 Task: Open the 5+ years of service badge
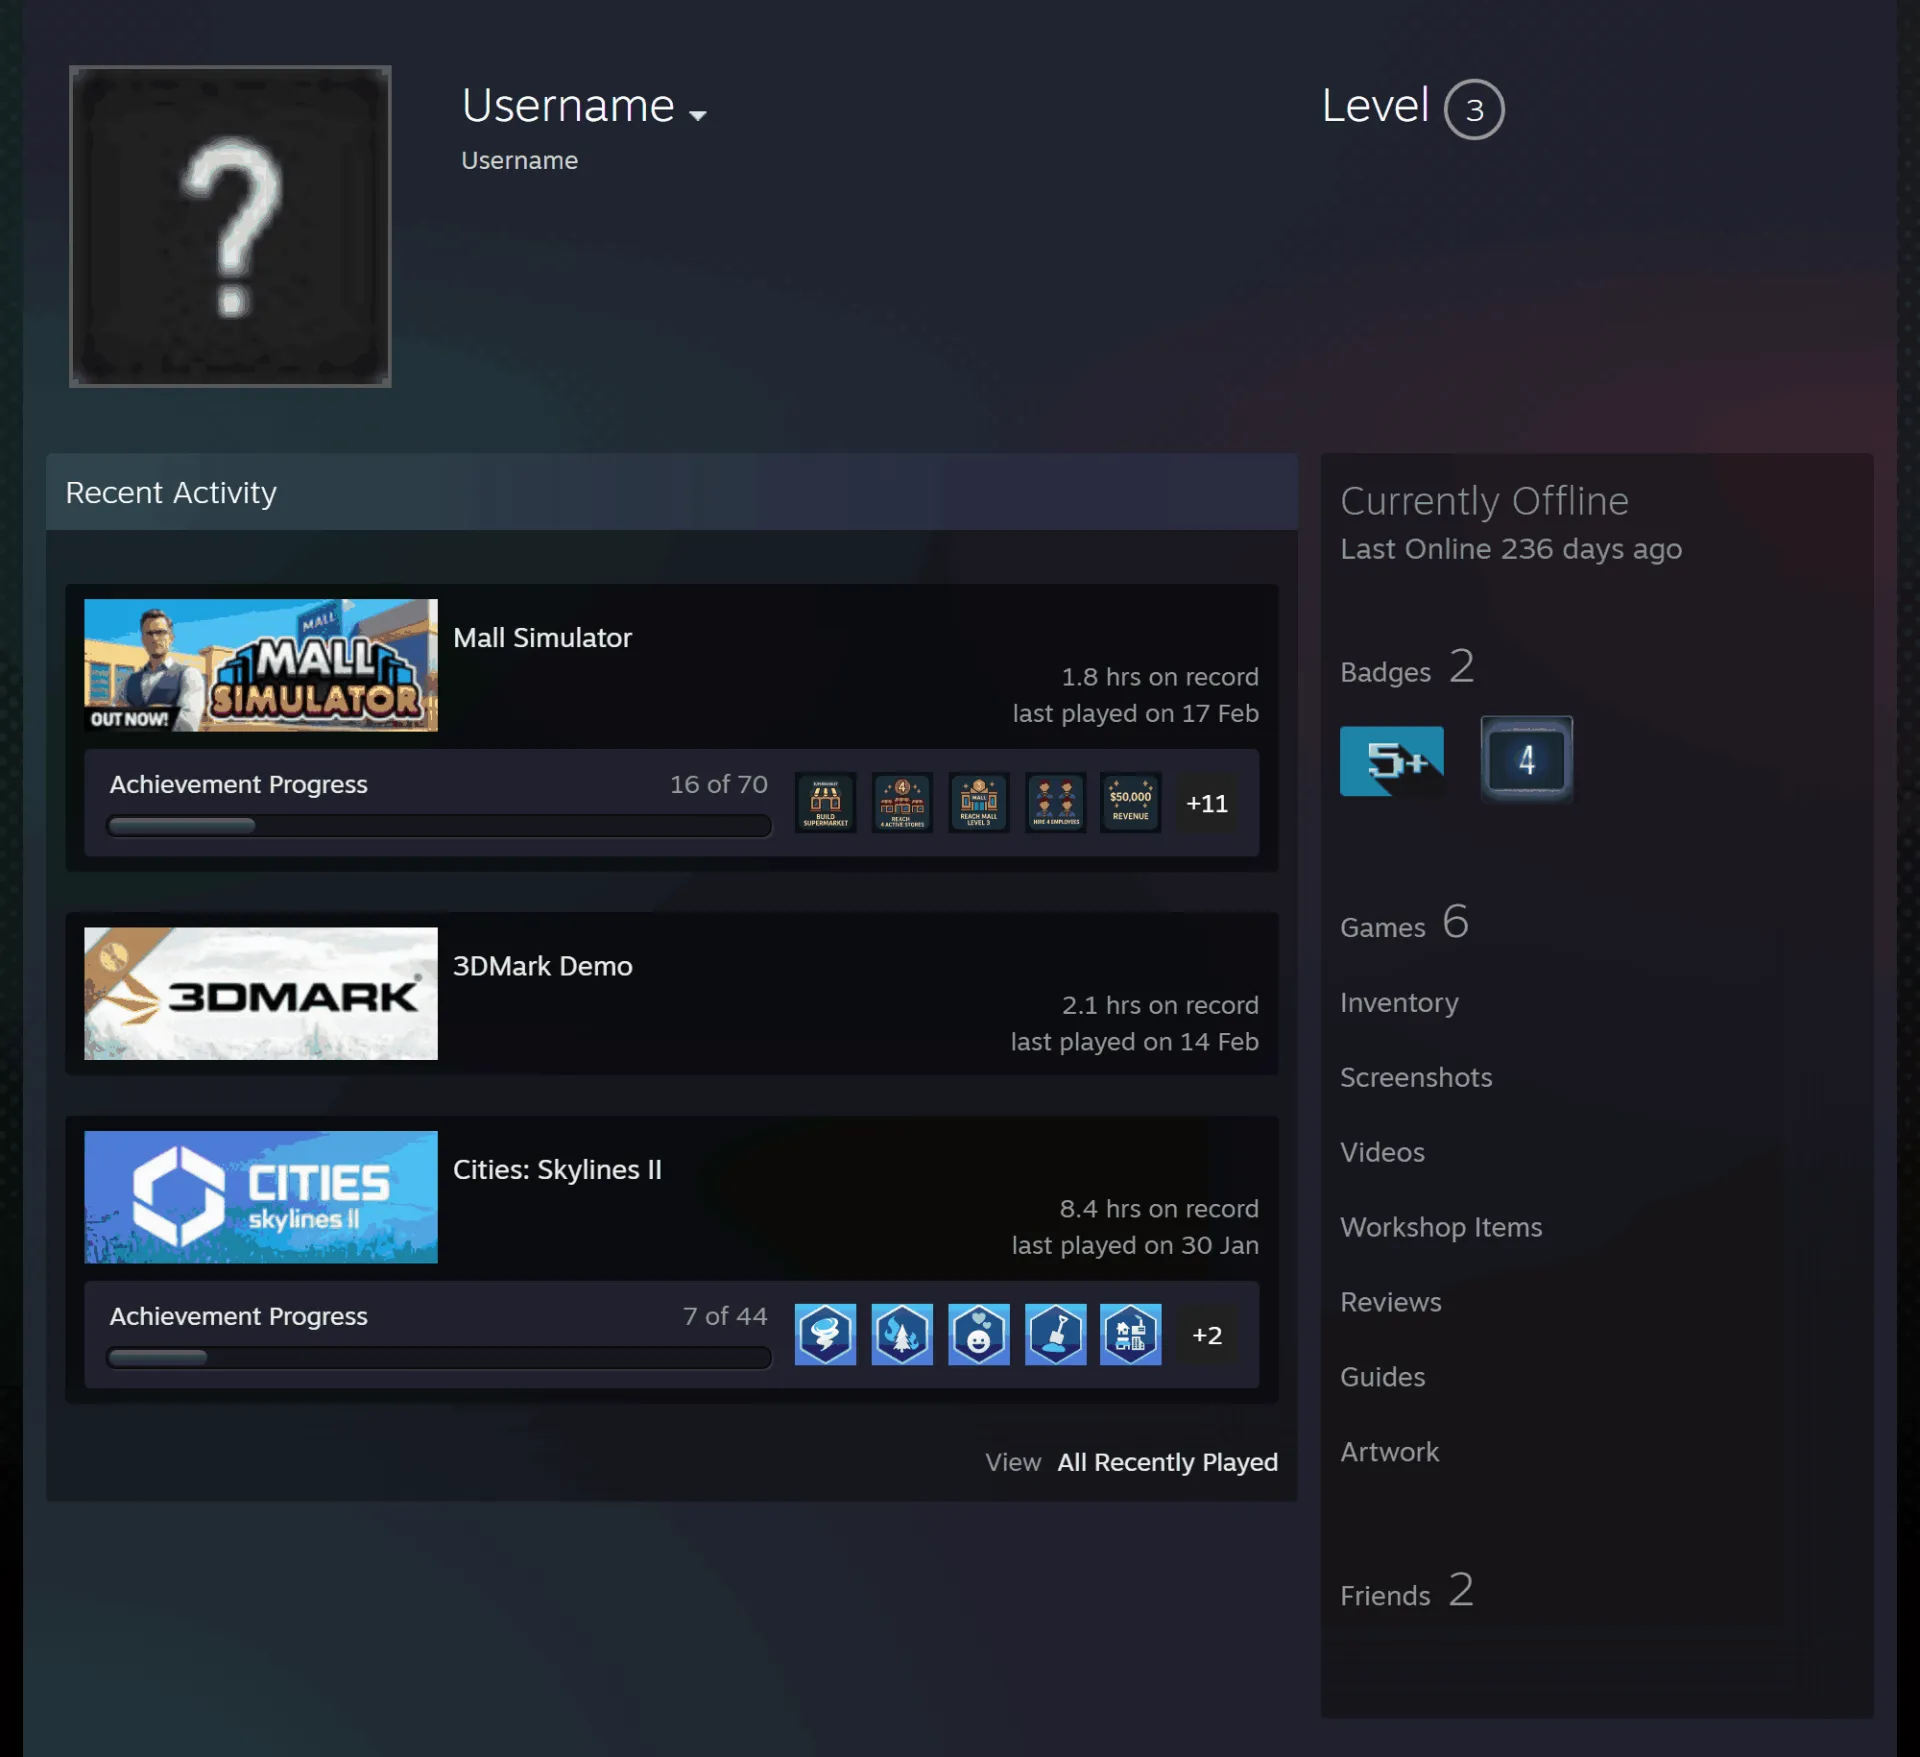click(x=1391, y=761)
